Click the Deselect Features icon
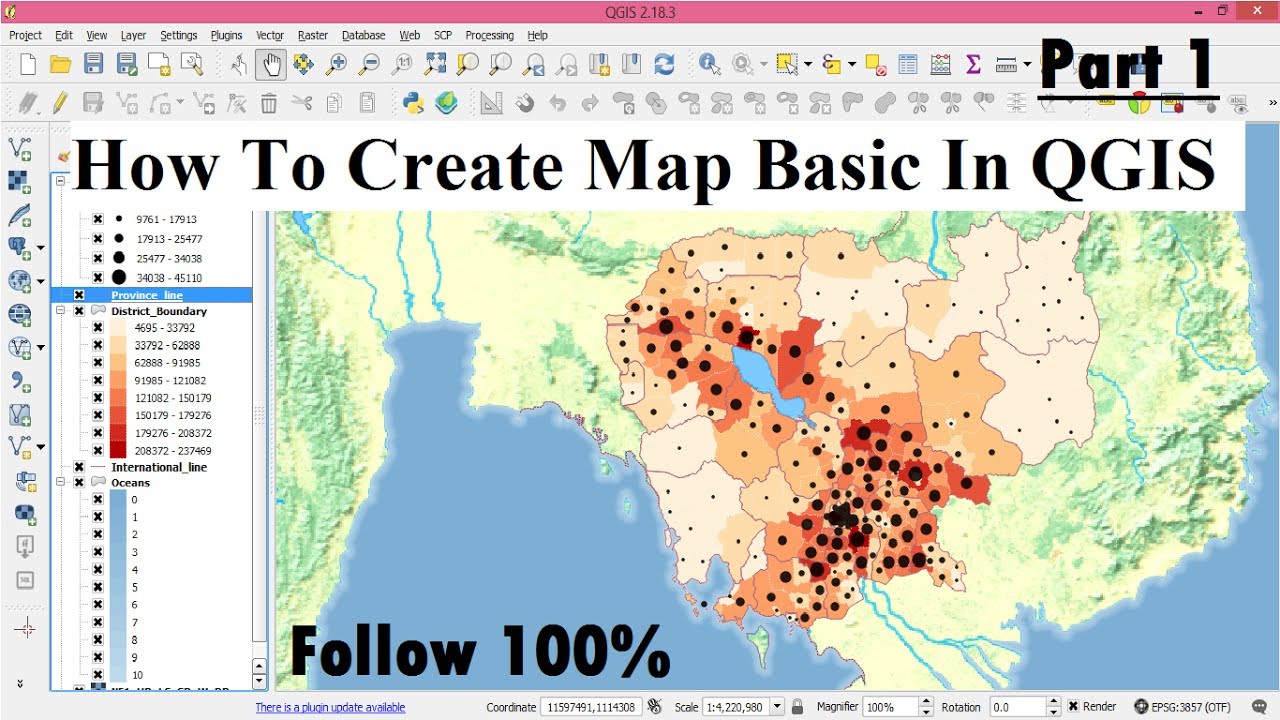 click(875, 65)
